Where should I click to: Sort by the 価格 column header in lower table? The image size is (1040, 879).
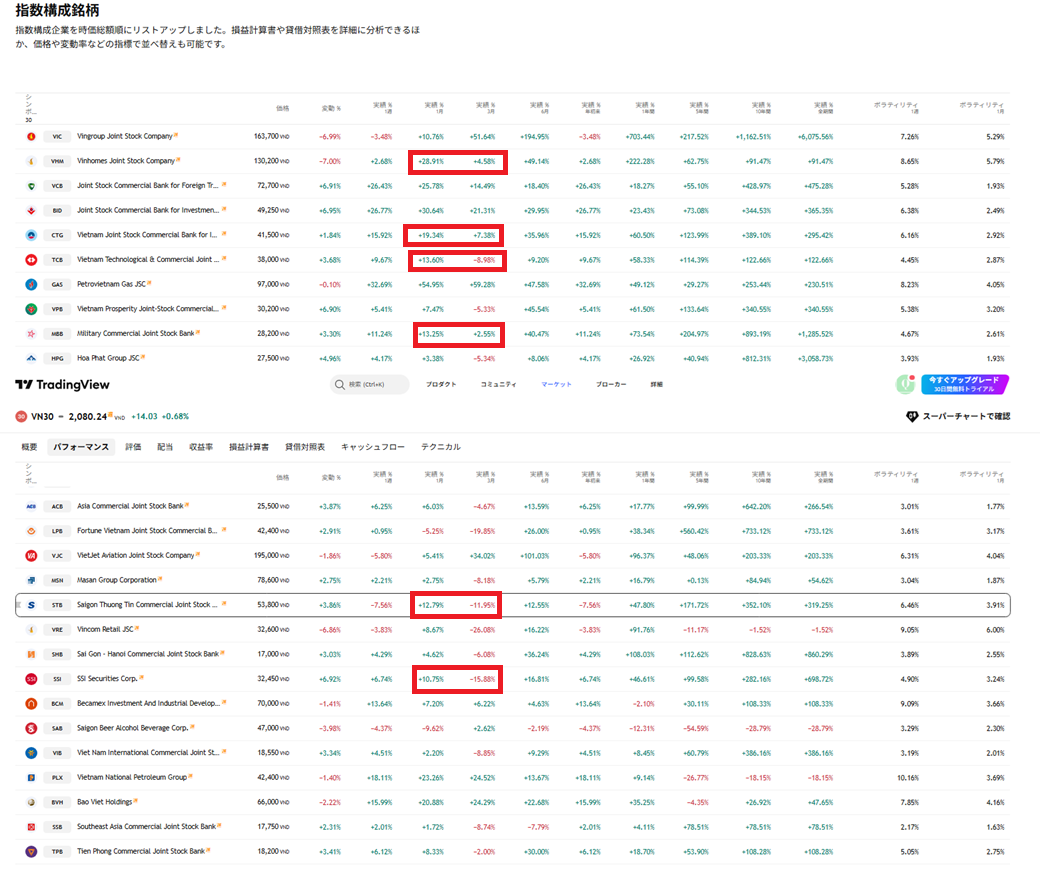pyautogui.click(x=283, y=478)
